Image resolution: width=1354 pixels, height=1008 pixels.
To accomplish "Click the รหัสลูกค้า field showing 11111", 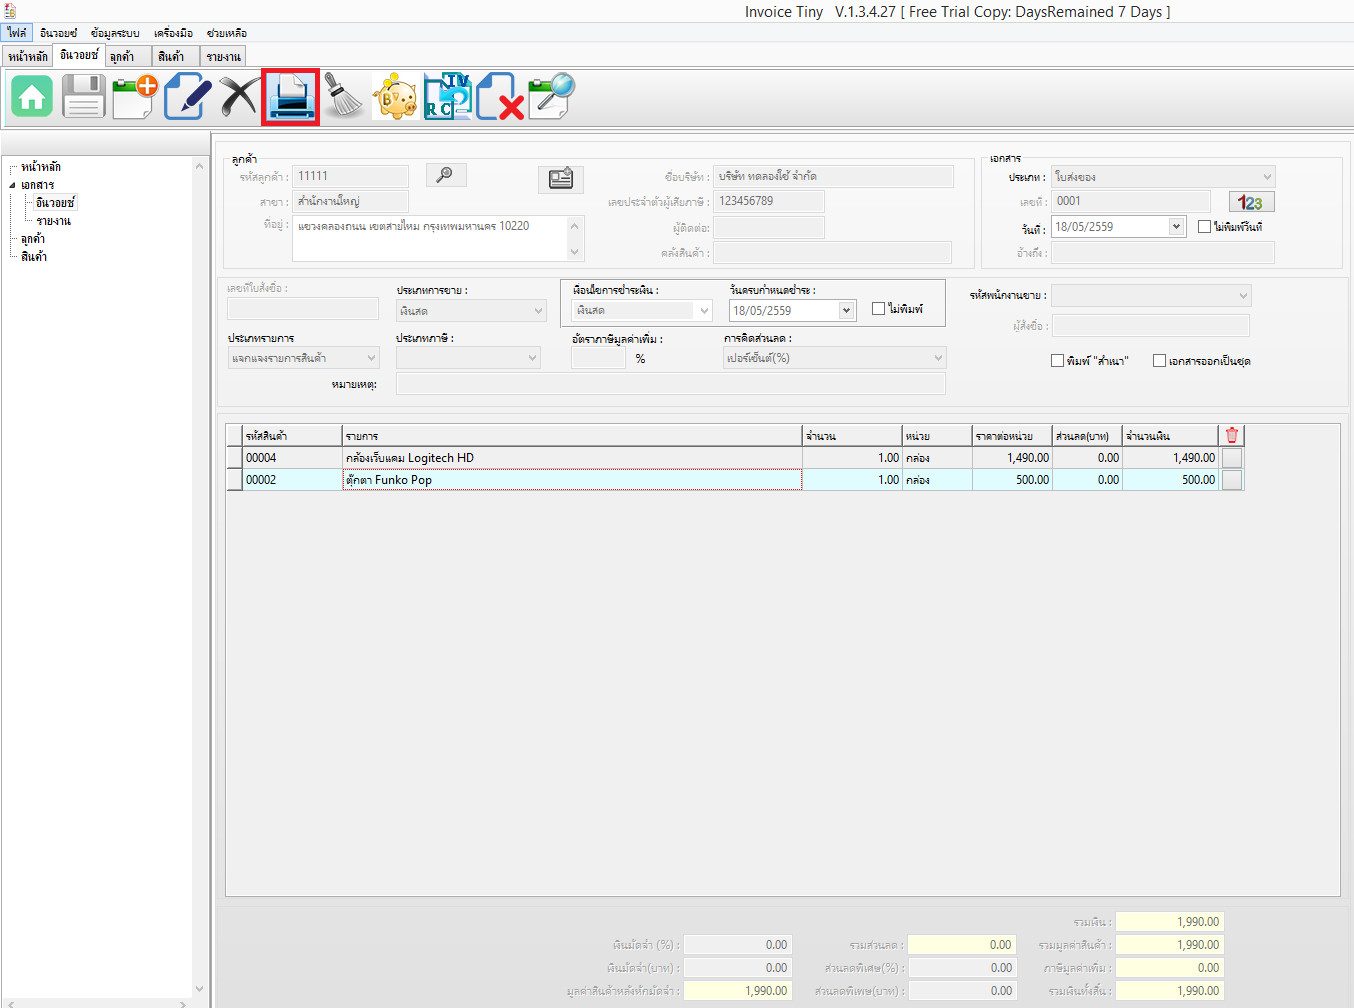I will 350,176.
